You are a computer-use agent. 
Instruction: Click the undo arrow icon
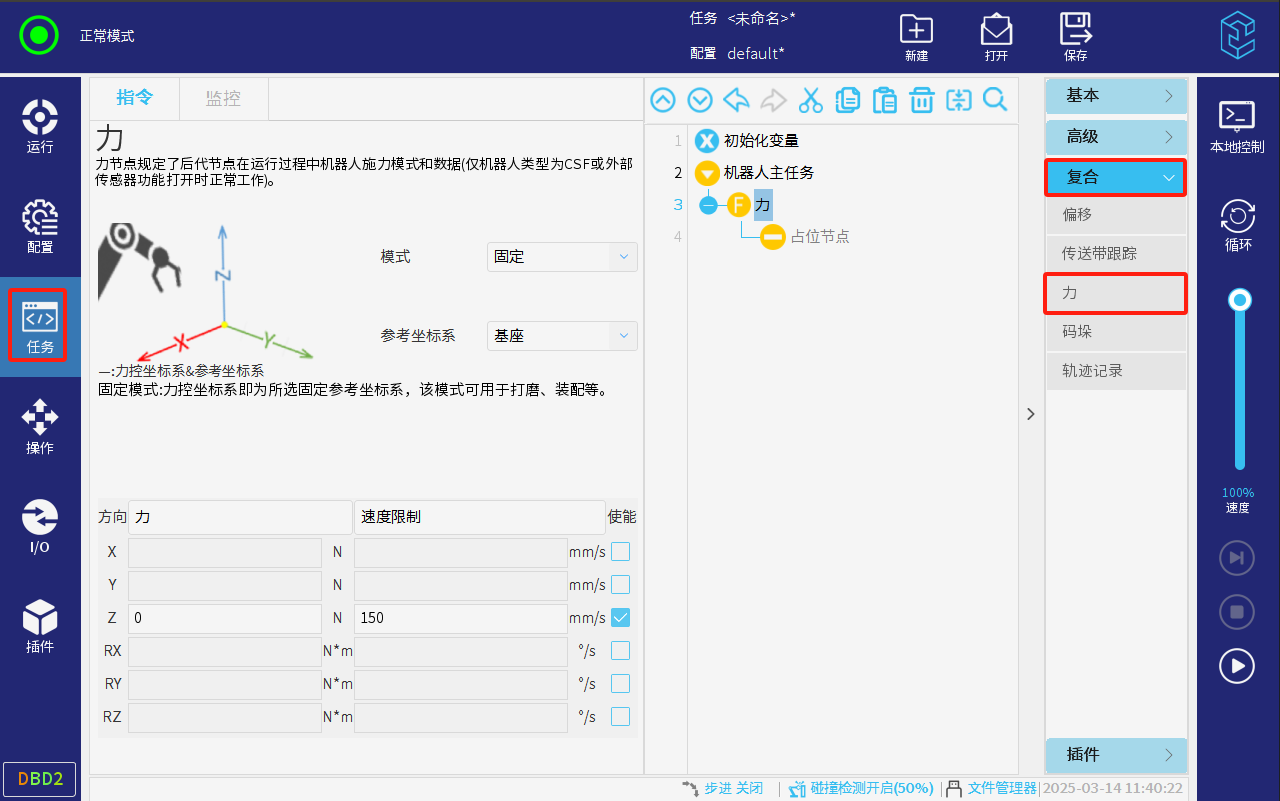[x=737, y=100]
